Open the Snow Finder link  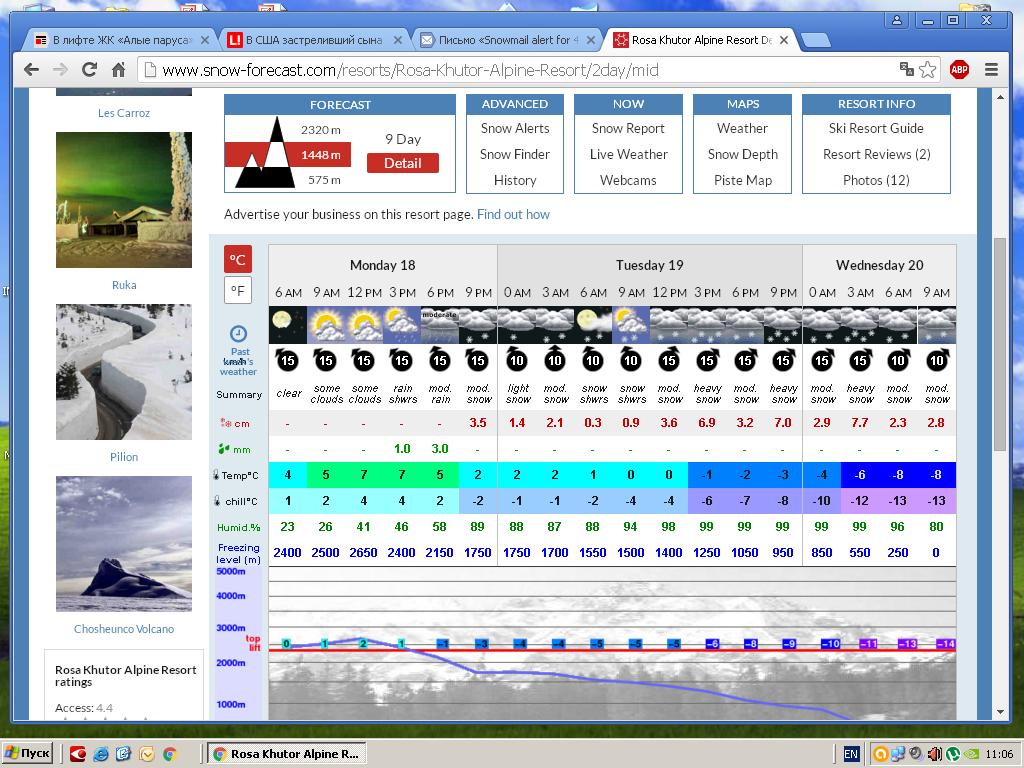tap(515, 154)
